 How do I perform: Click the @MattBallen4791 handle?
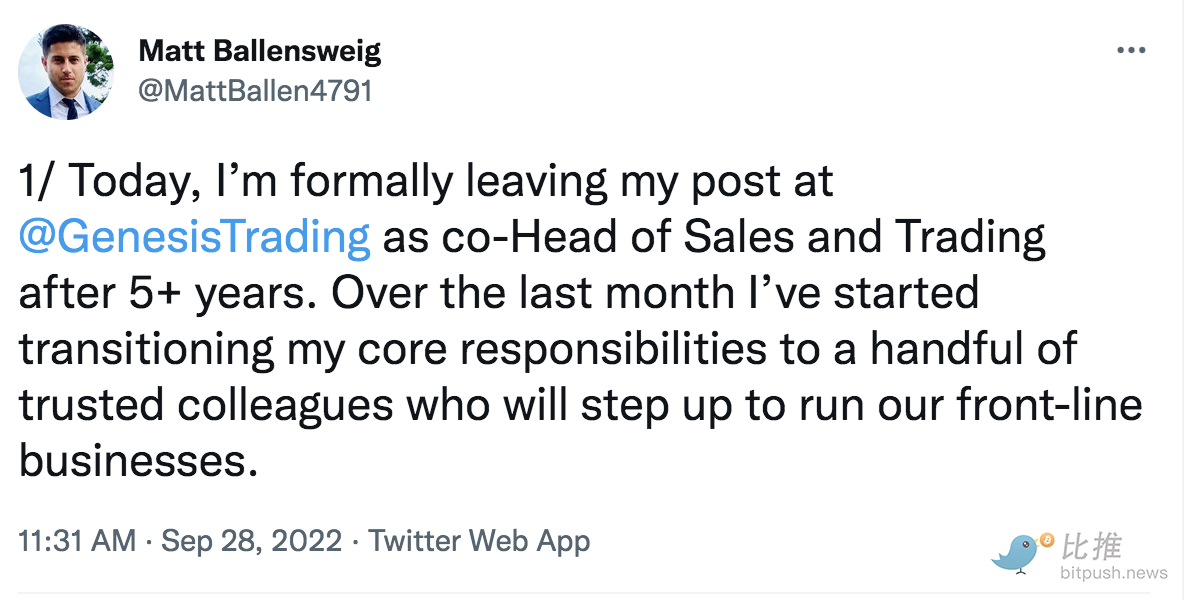pyautogui.click(x=255, y=91)
